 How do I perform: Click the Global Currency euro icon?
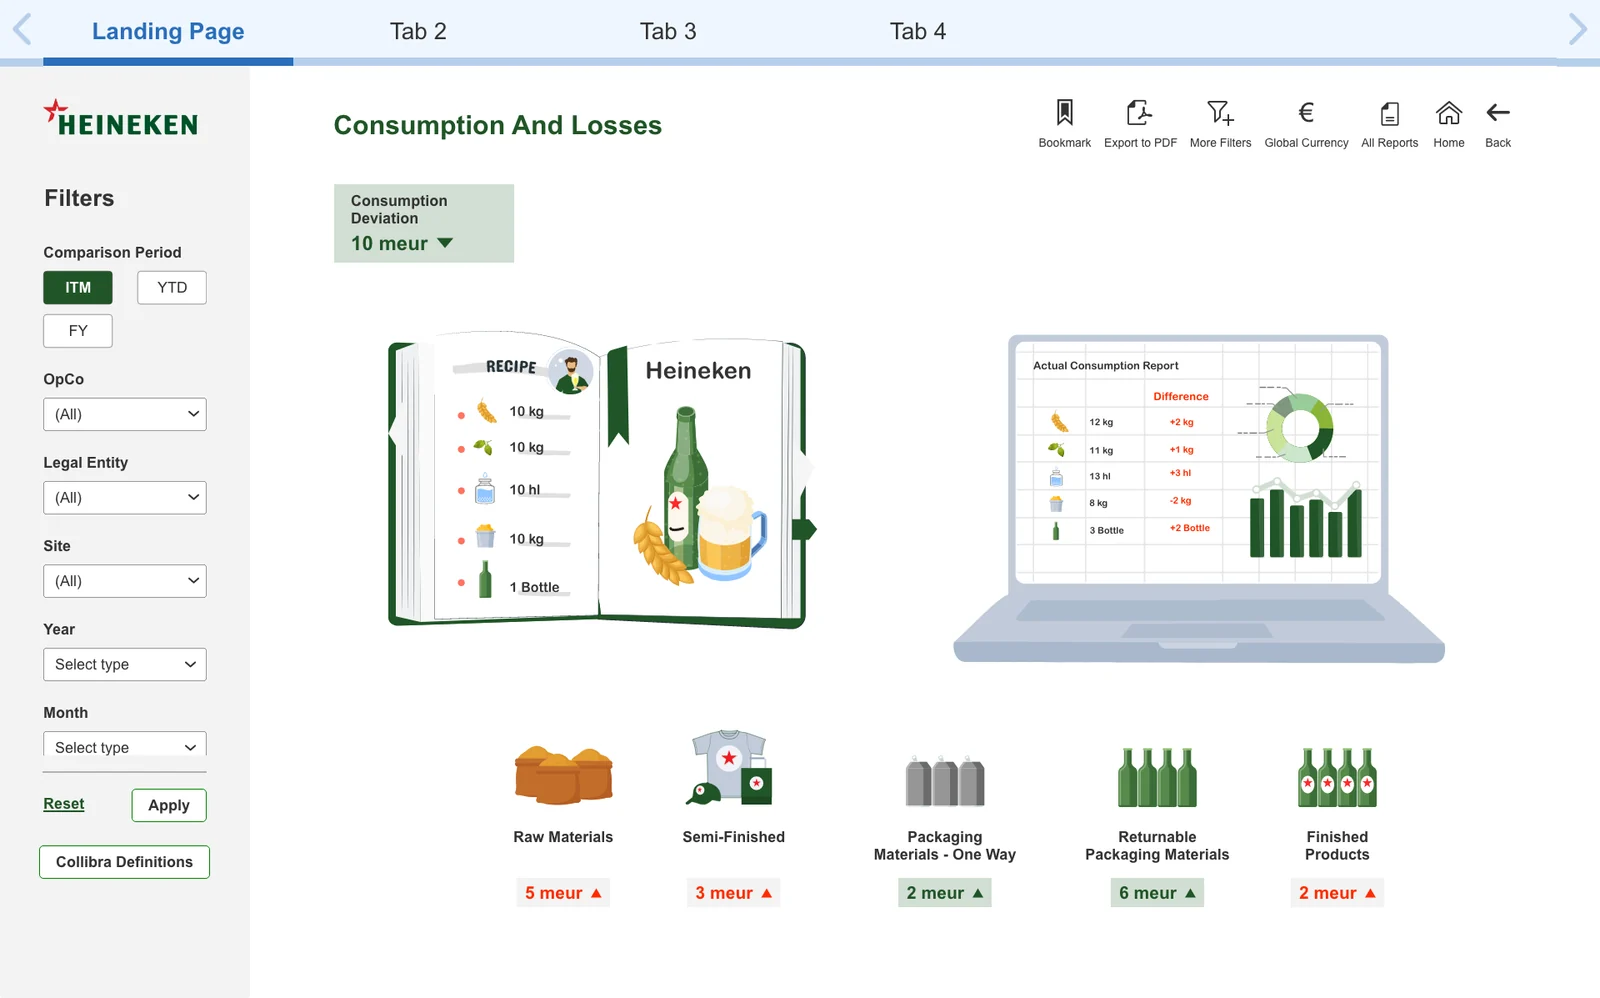tap(1306, 112)
